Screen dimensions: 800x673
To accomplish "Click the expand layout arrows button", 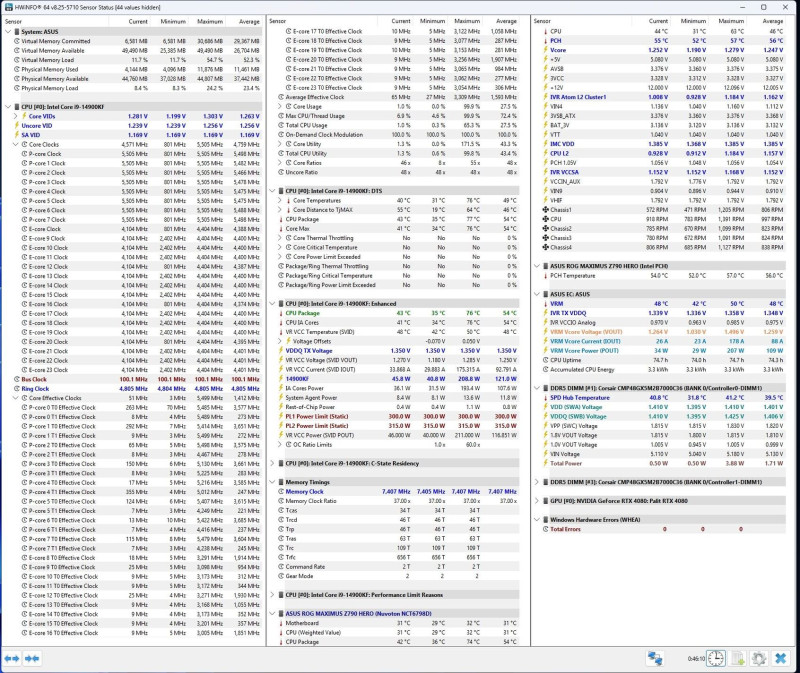I will 12,659.
